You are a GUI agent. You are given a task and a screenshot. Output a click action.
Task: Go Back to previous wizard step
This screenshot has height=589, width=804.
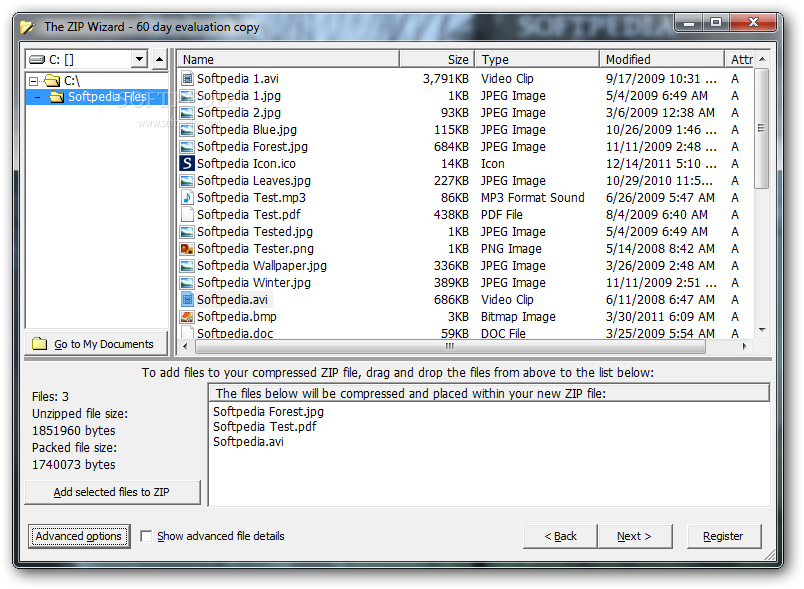click(560, 536)
